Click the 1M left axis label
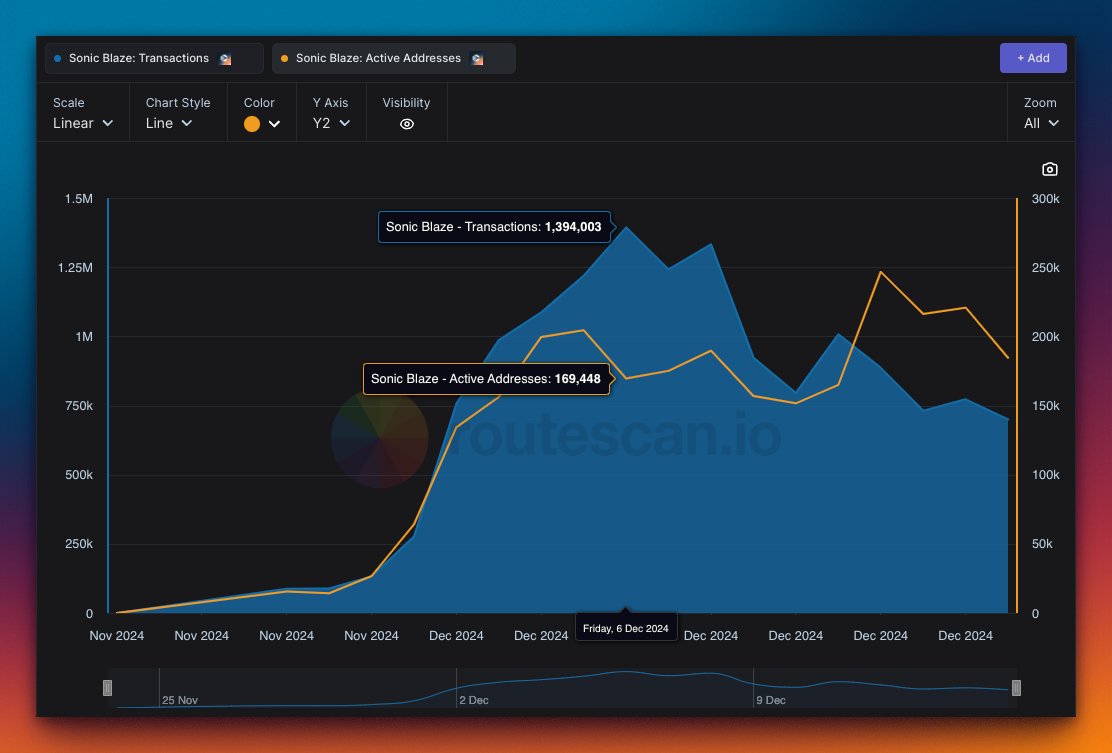1112x753 pixels. pos(84,337)
